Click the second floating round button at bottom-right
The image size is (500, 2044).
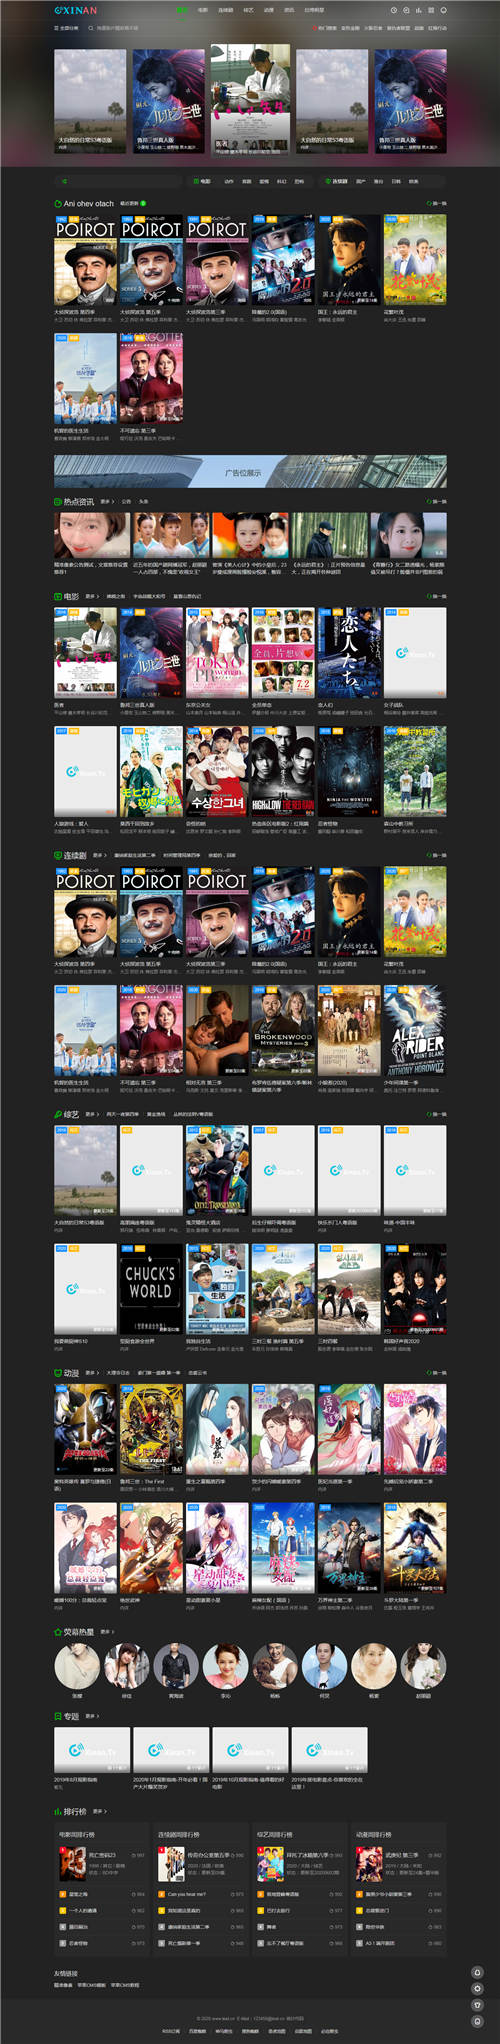[477, 1988]
